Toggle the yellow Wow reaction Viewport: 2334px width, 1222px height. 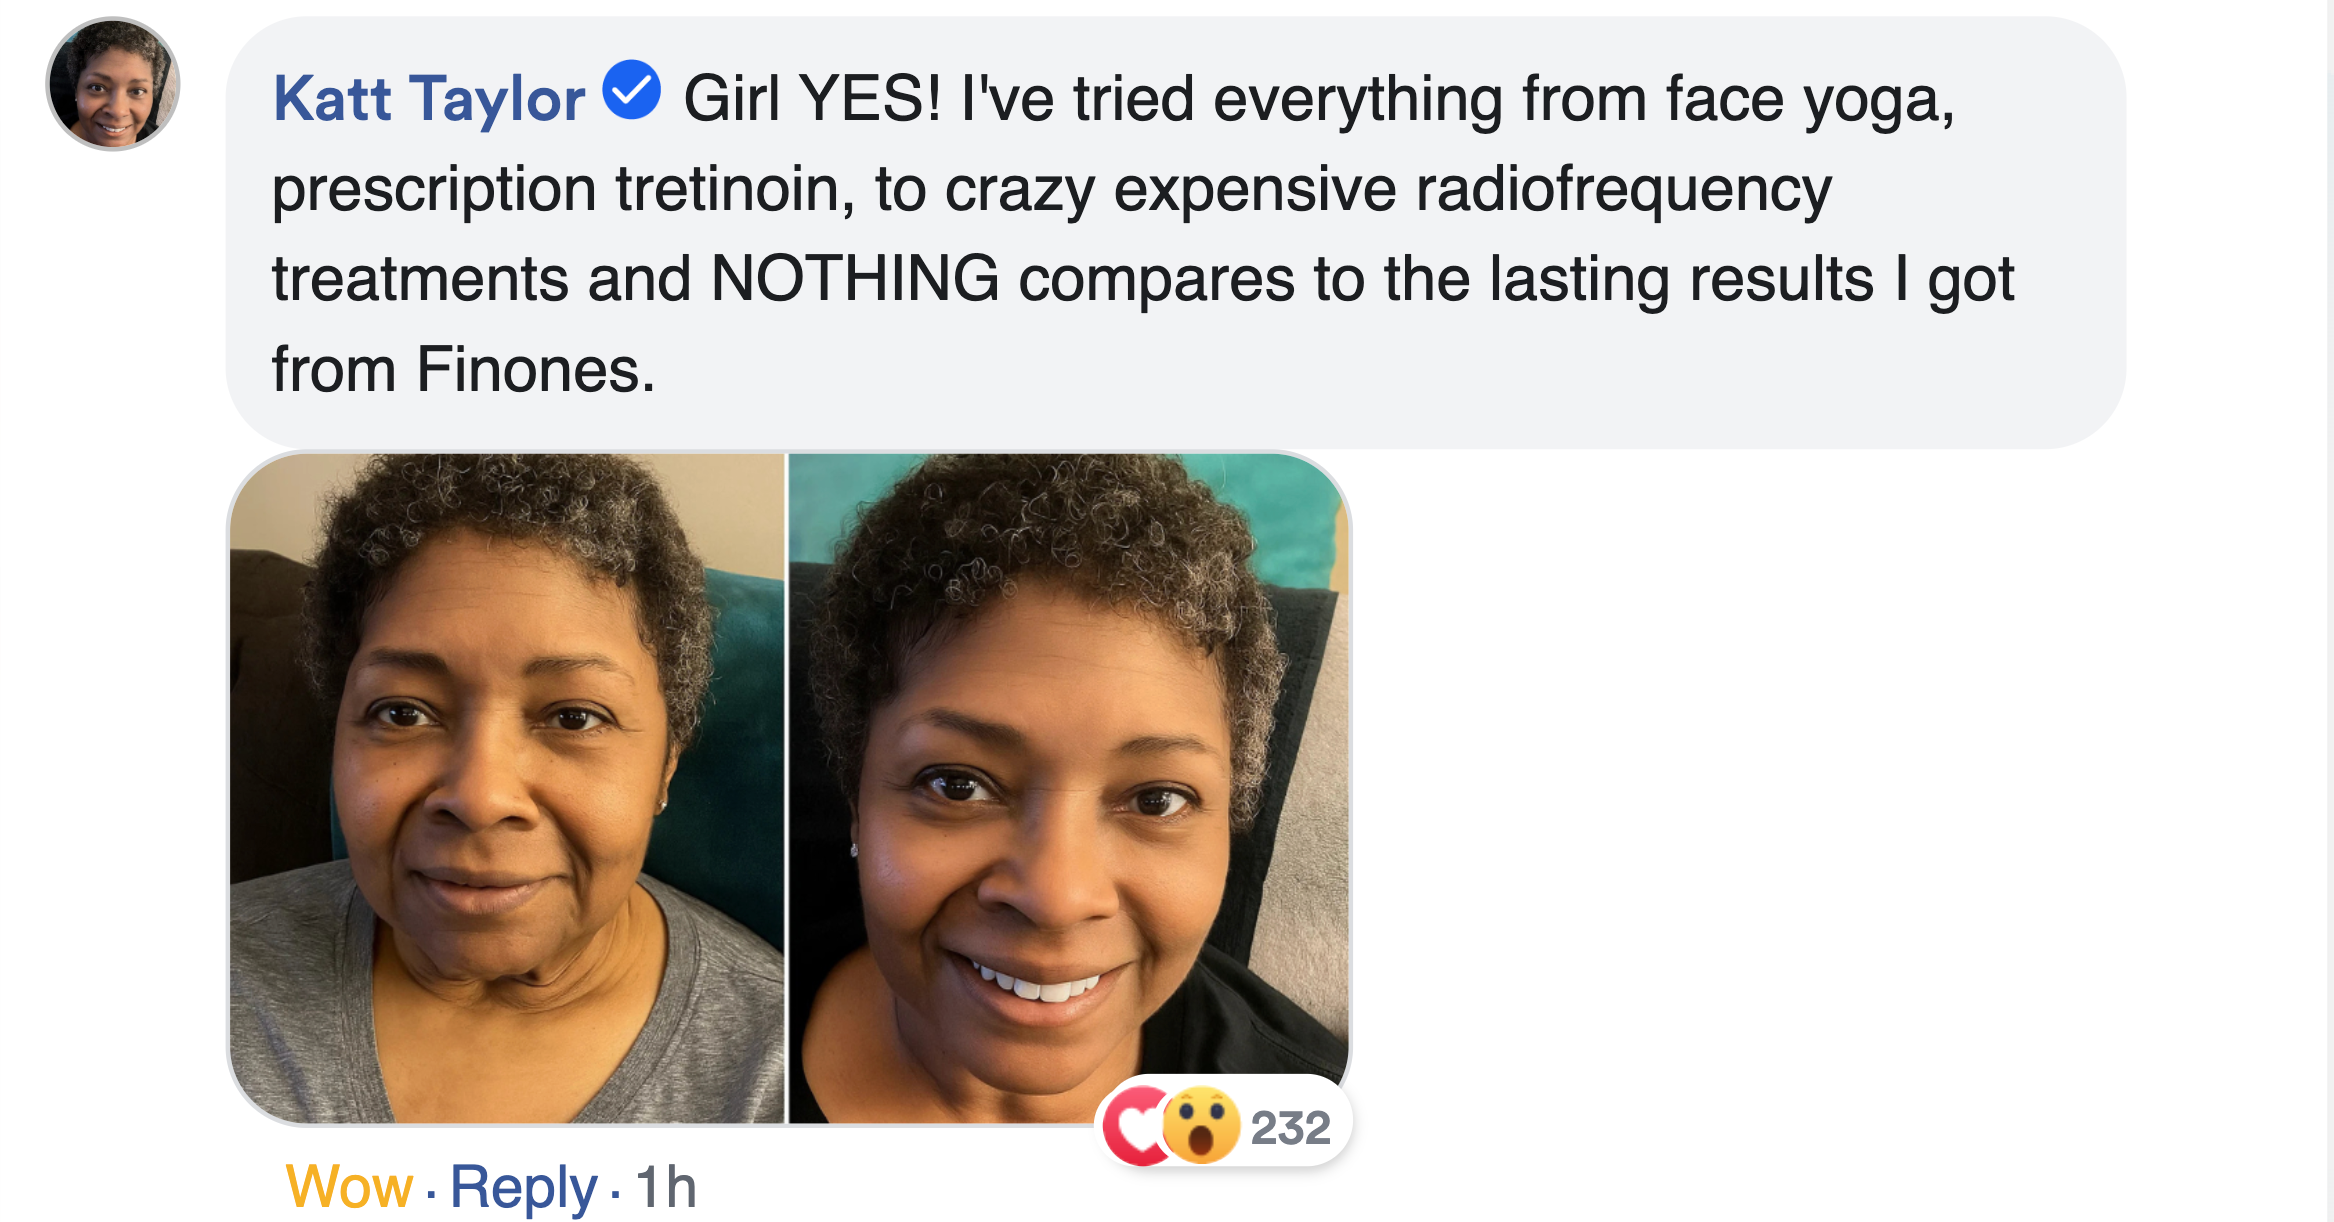coord(349,1187)
